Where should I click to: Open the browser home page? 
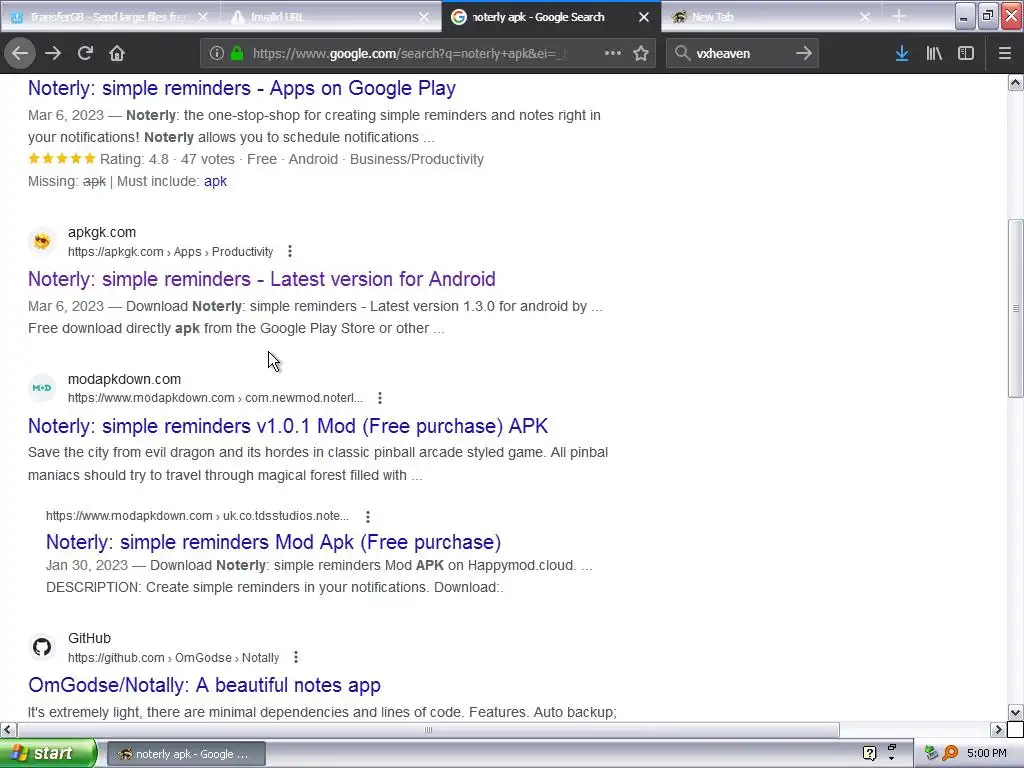tap(117, 54)
